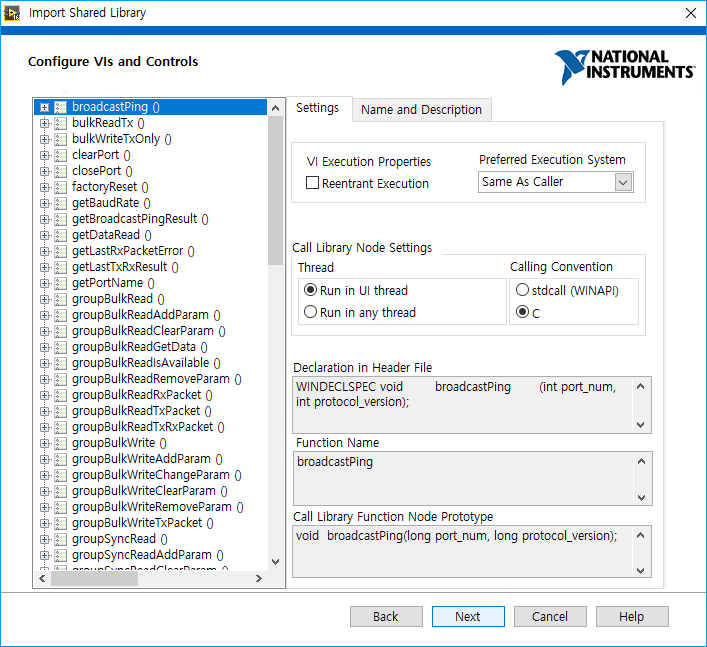
Task: Click the VI icon next to groupBulkWrite
Action: 61,443
